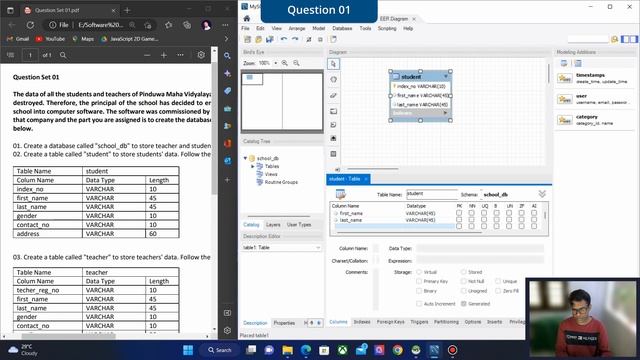Image resolution: width=640 pixels, height=360 pixels.
Task: Switch to the Layers tab
Action: click(273, 225)
